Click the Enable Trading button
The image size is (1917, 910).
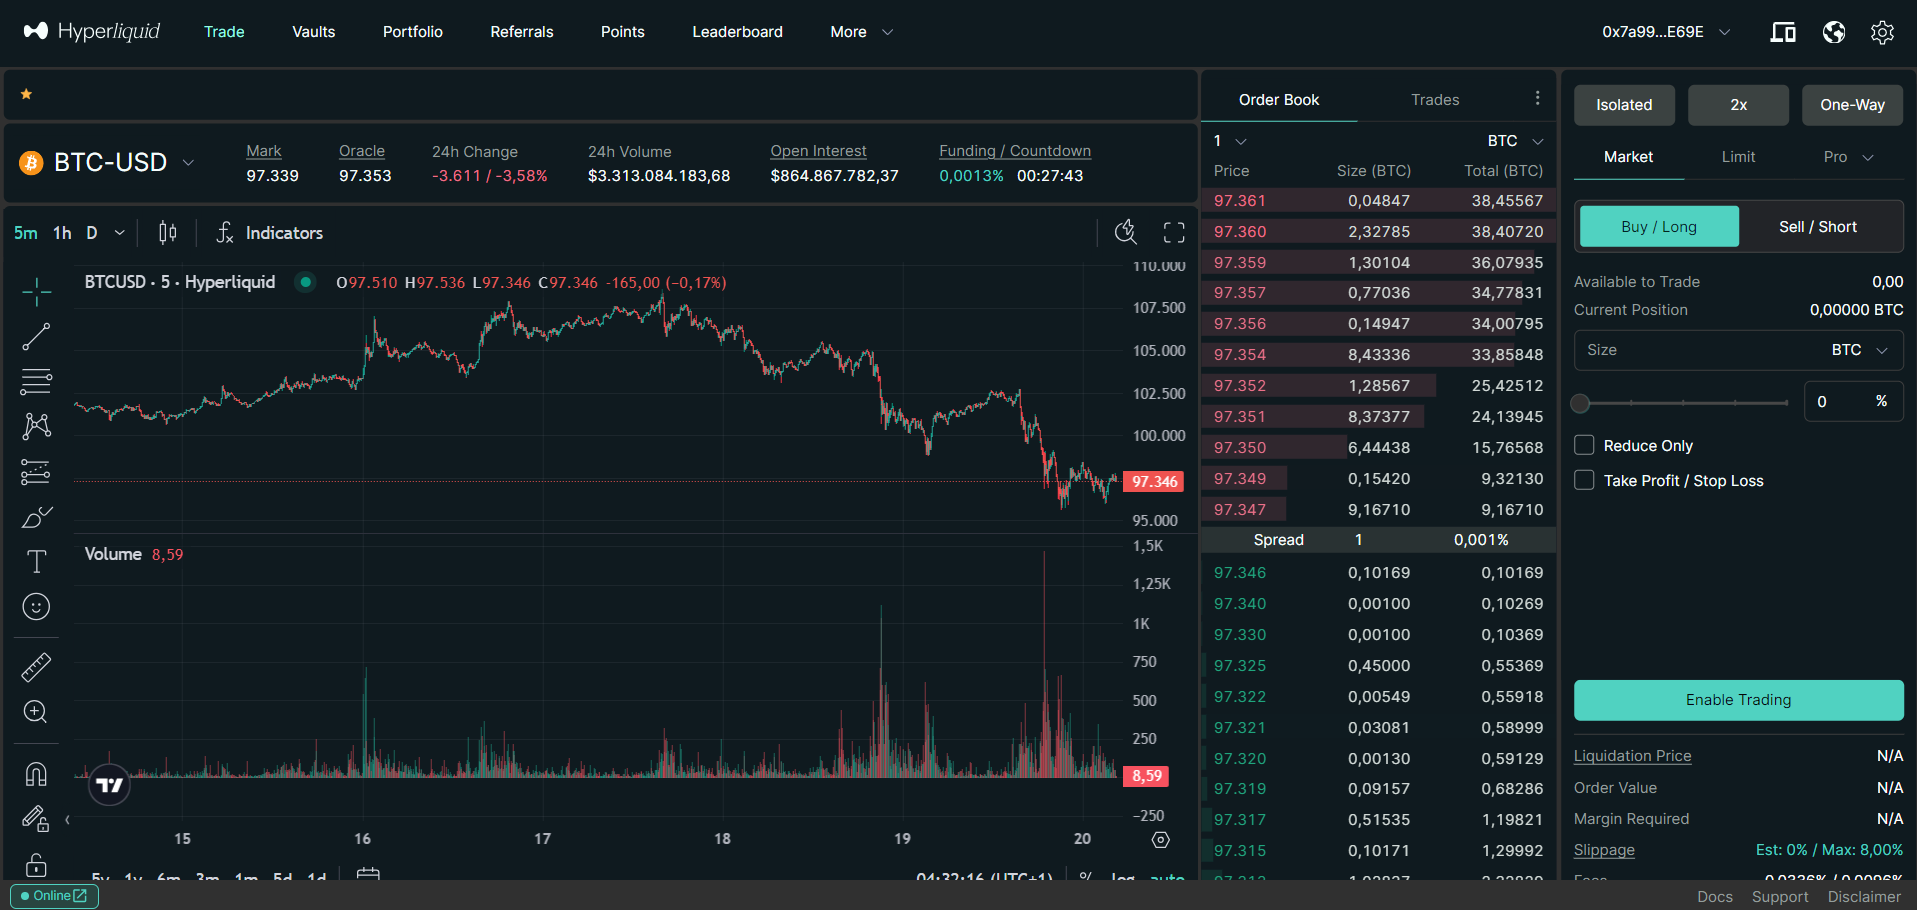[1738, 700]
